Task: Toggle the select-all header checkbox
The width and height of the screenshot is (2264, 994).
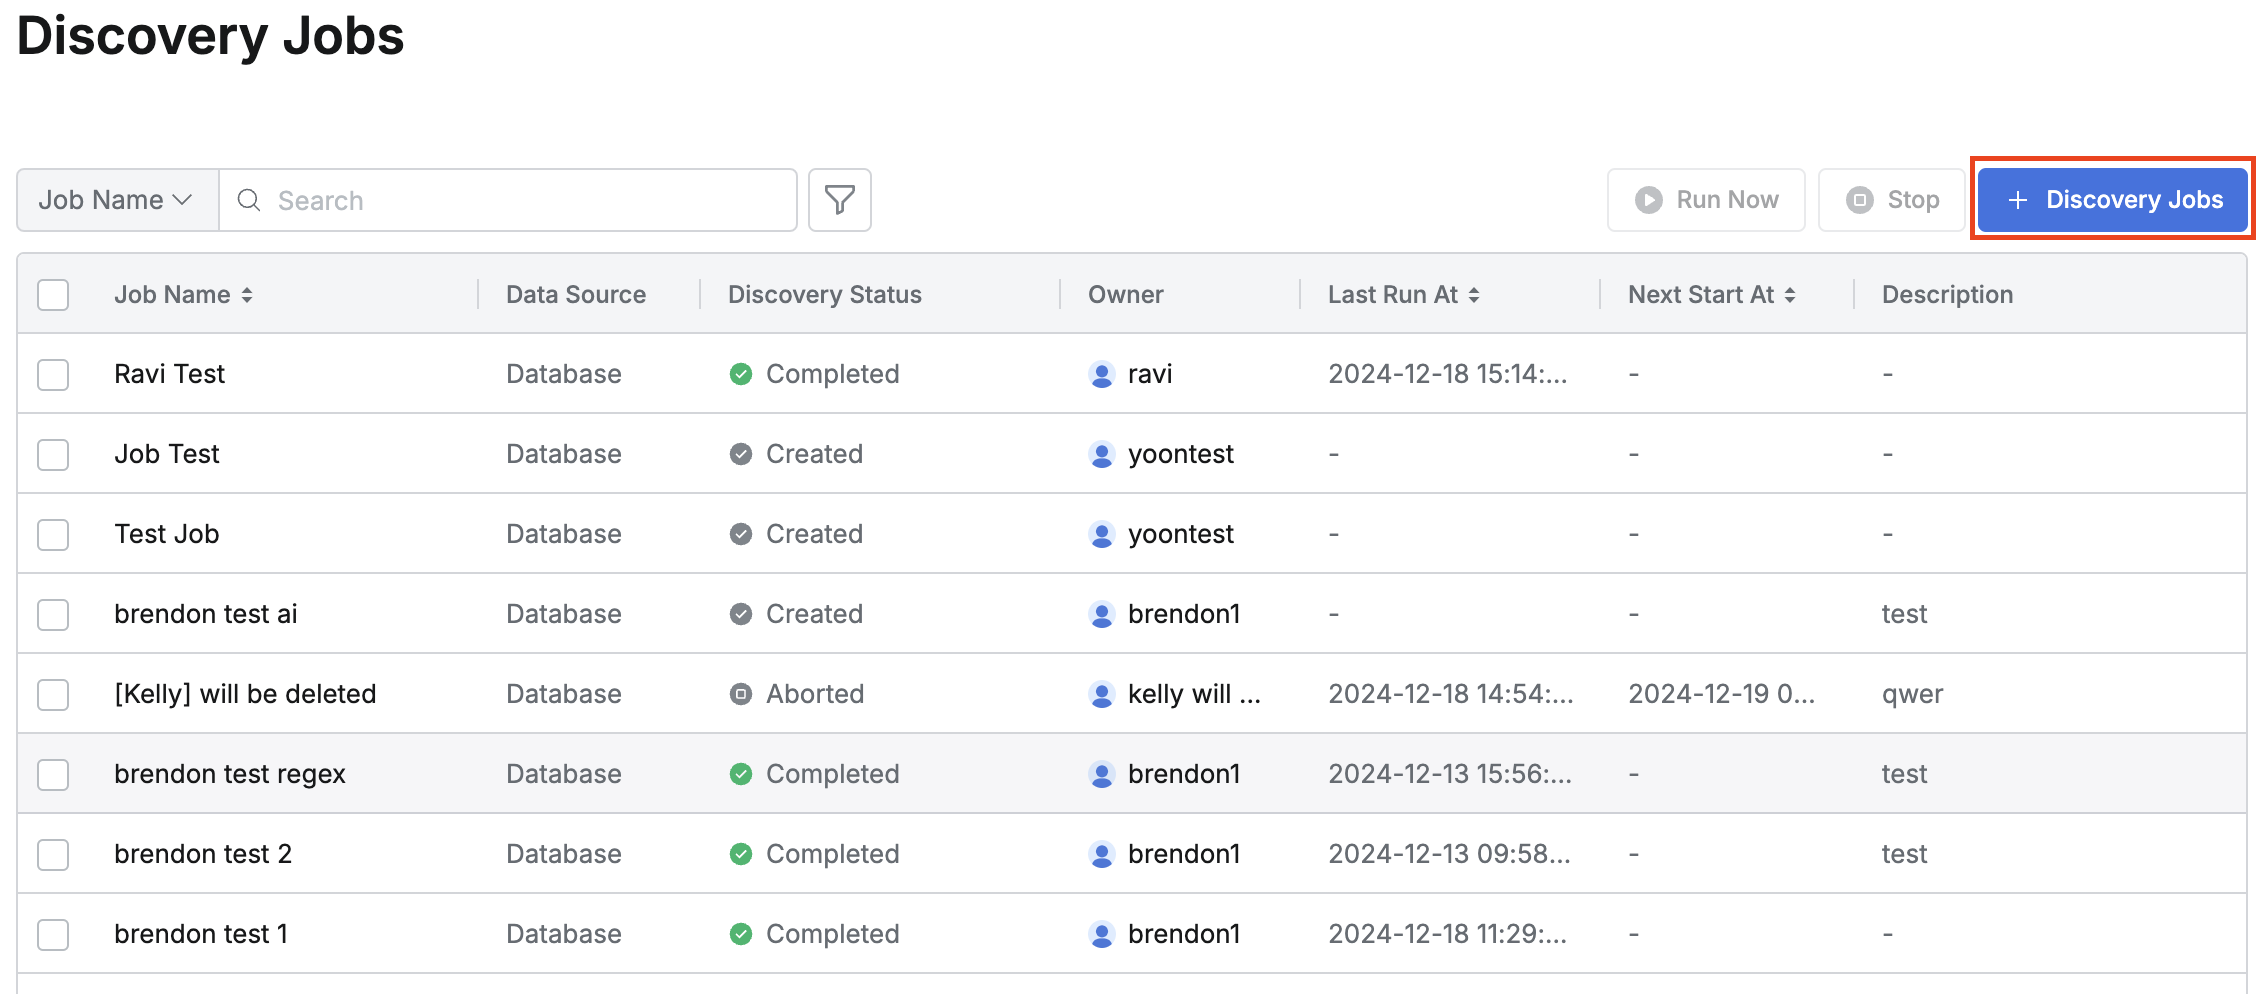Action: [53, 295]
